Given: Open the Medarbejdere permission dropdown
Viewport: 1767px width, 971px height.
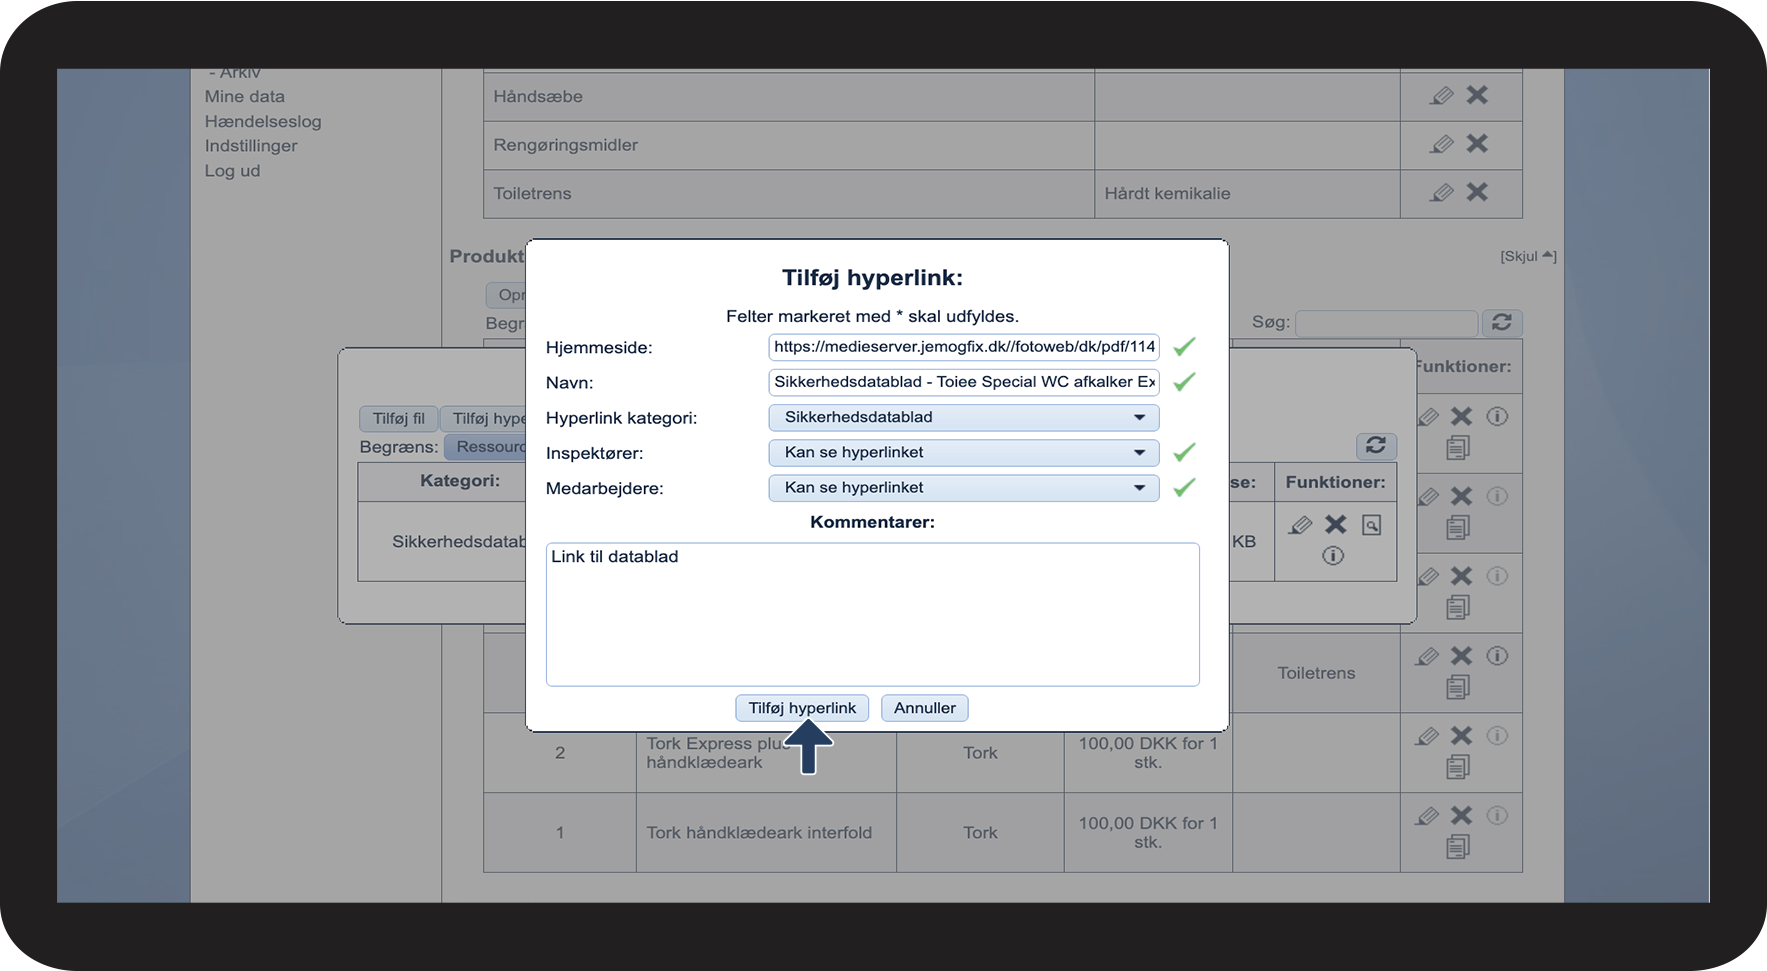Looking at the screenshot, I should [x=963, y=488].
